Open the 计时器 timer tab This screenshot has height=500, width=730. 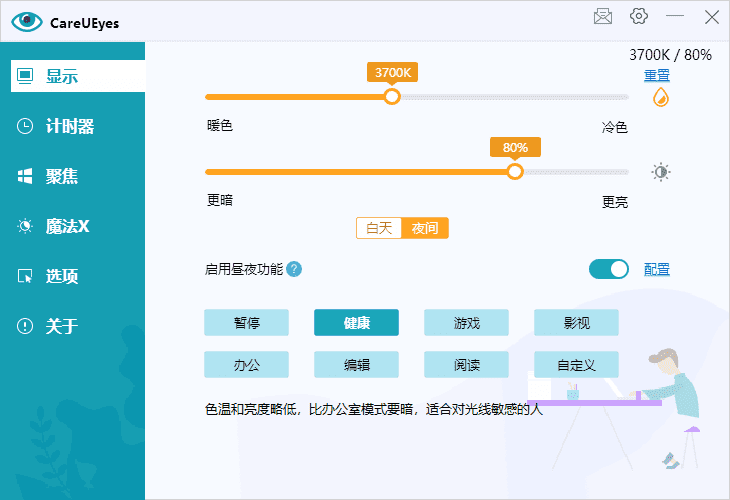pyautogui.click(x=70, y=126)
